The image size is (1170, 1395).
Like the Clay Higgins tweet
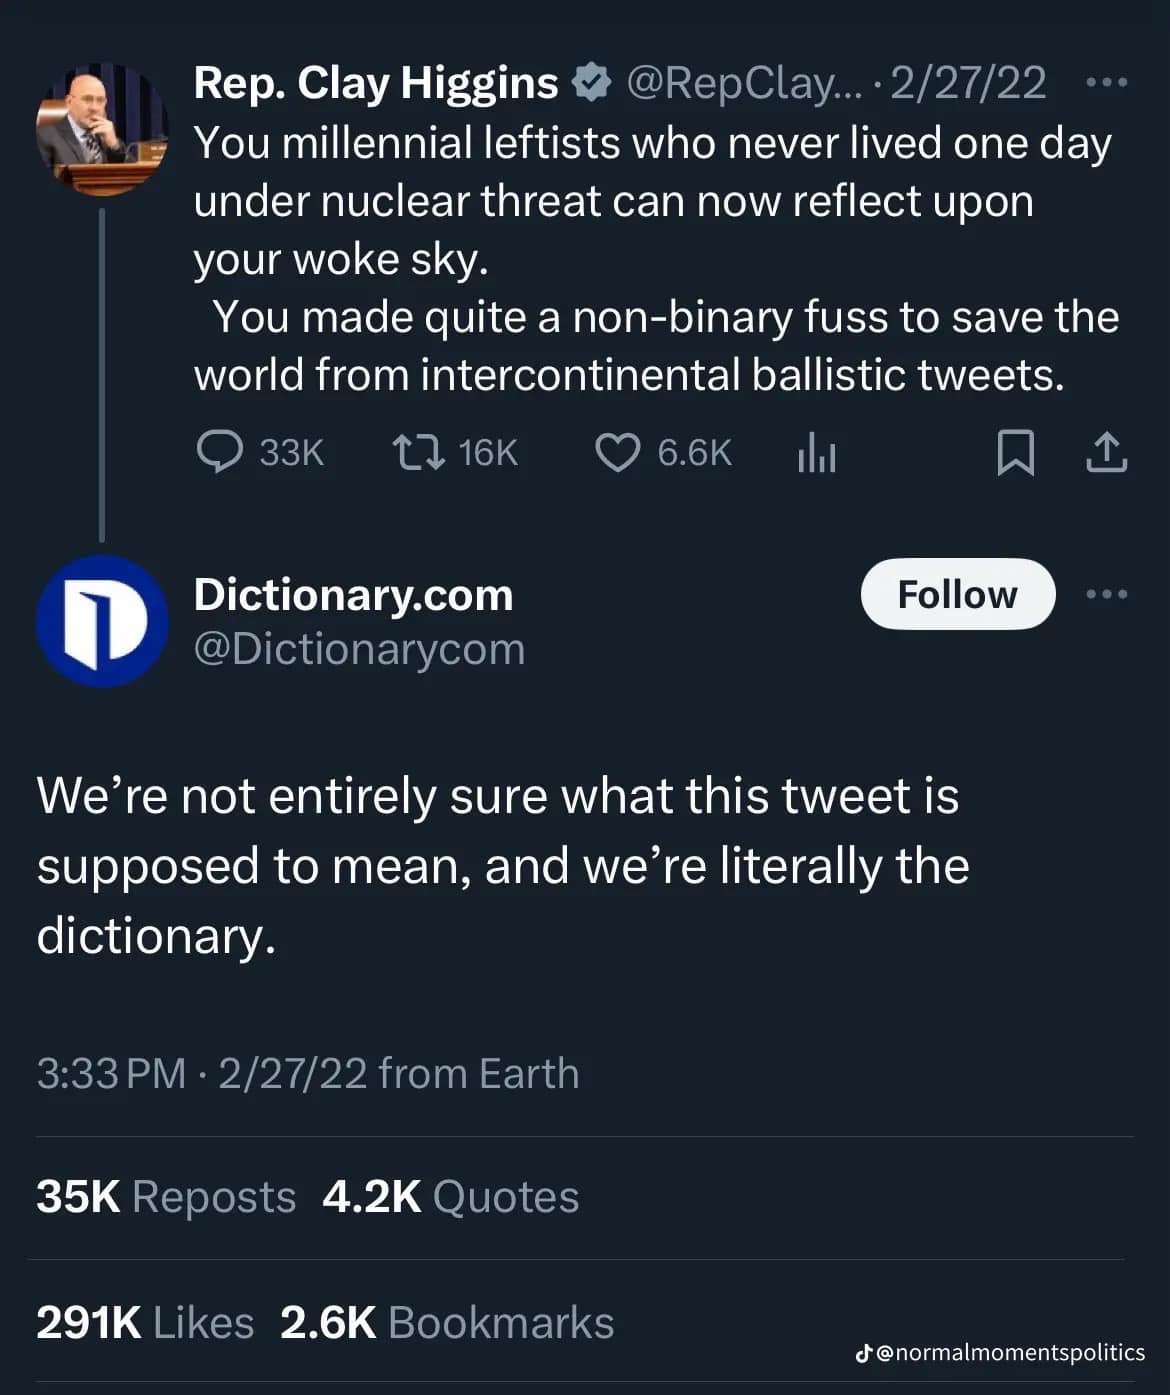point(617,452)
